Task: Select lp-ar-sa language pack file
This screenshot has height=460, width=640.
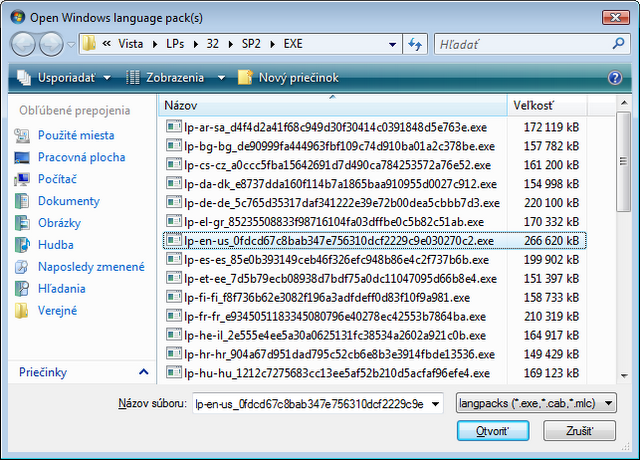Action: click(374, 127)
